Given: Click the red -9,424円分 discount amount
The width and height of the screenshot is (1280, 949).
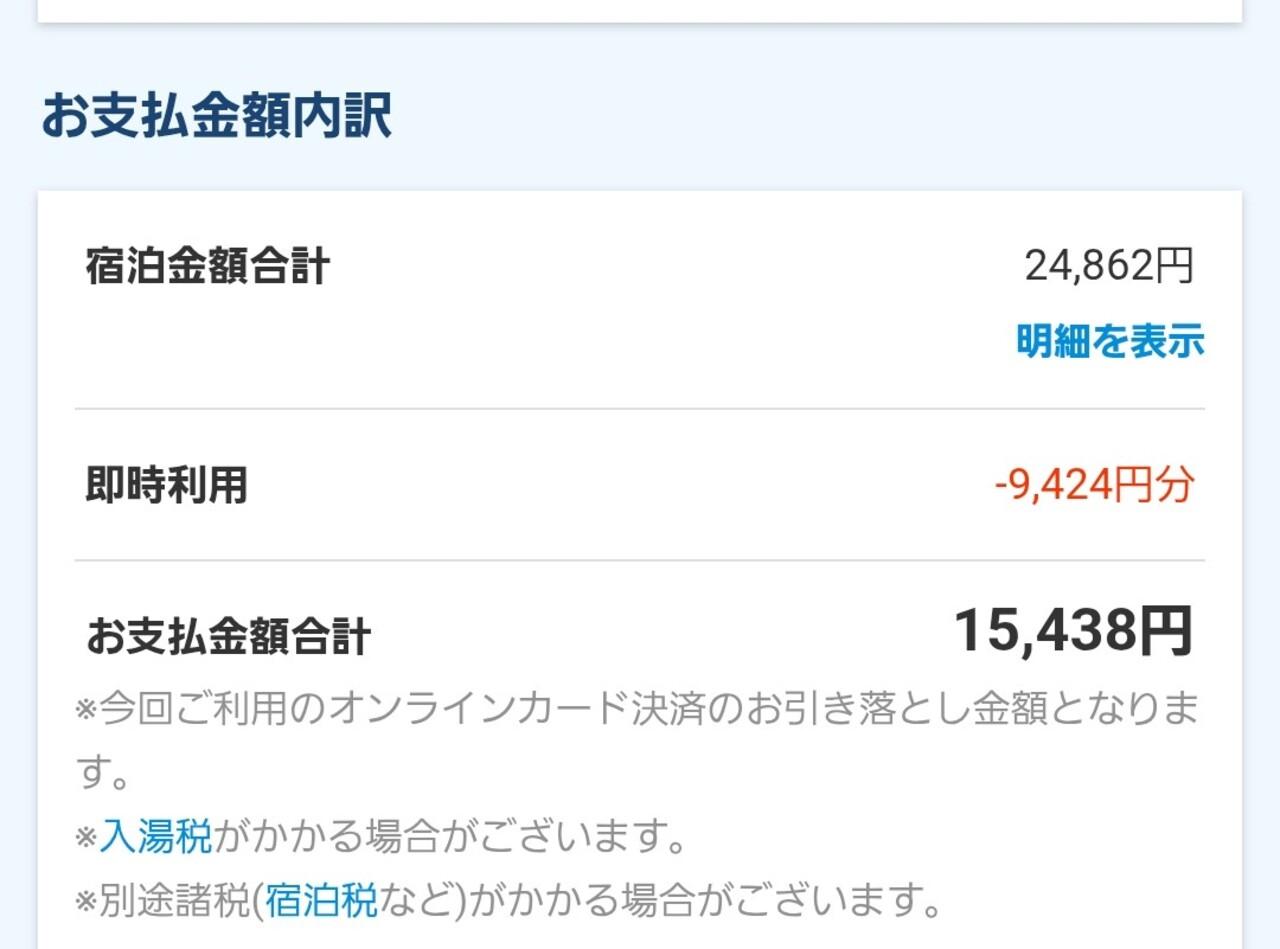Looking at the screenshot, I should pos(1094,486).
